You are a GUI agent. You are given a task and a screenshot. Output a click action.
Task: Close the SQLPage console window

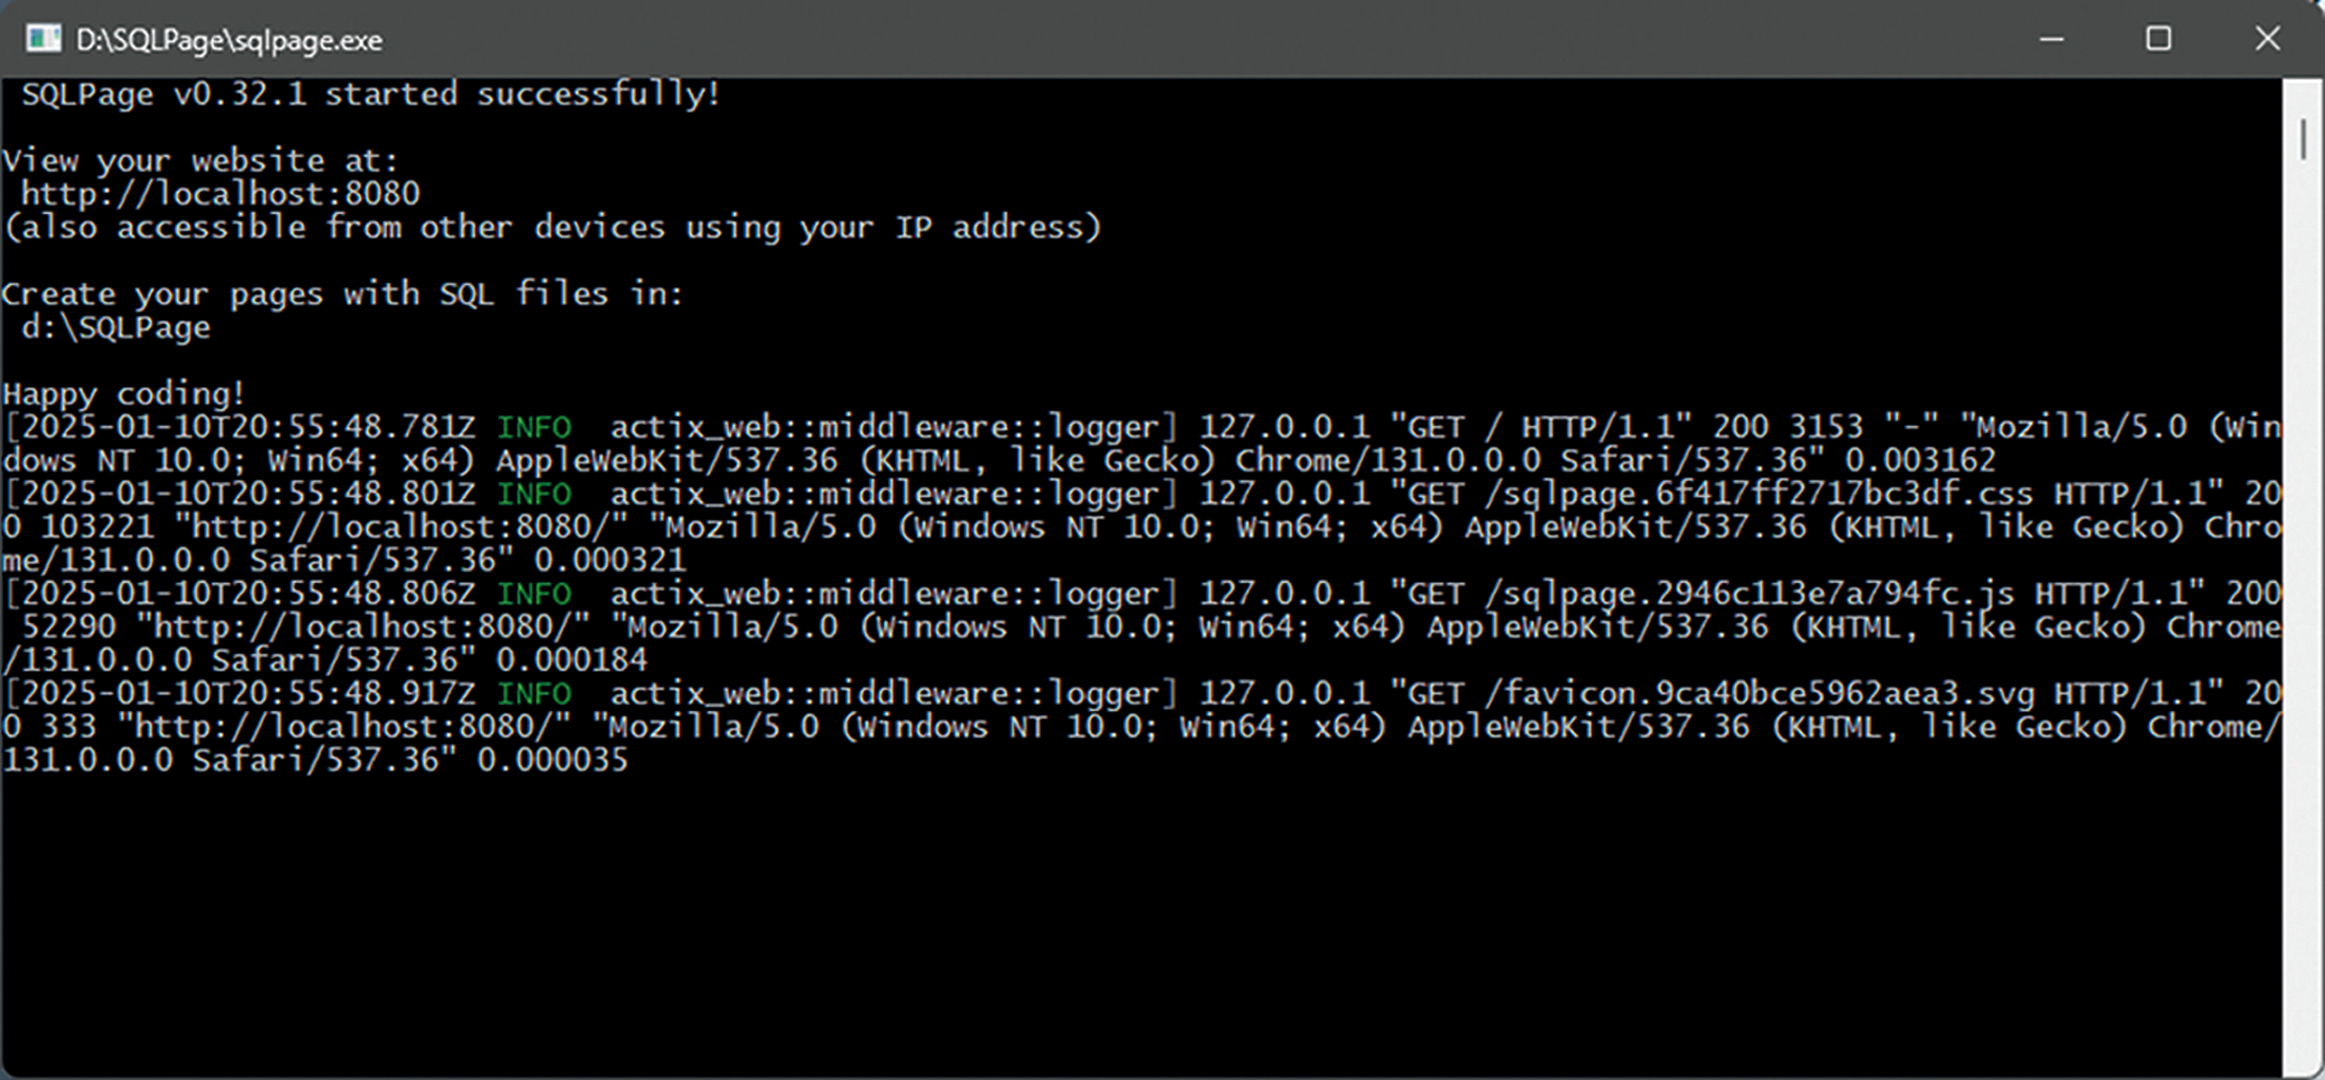2267,39
